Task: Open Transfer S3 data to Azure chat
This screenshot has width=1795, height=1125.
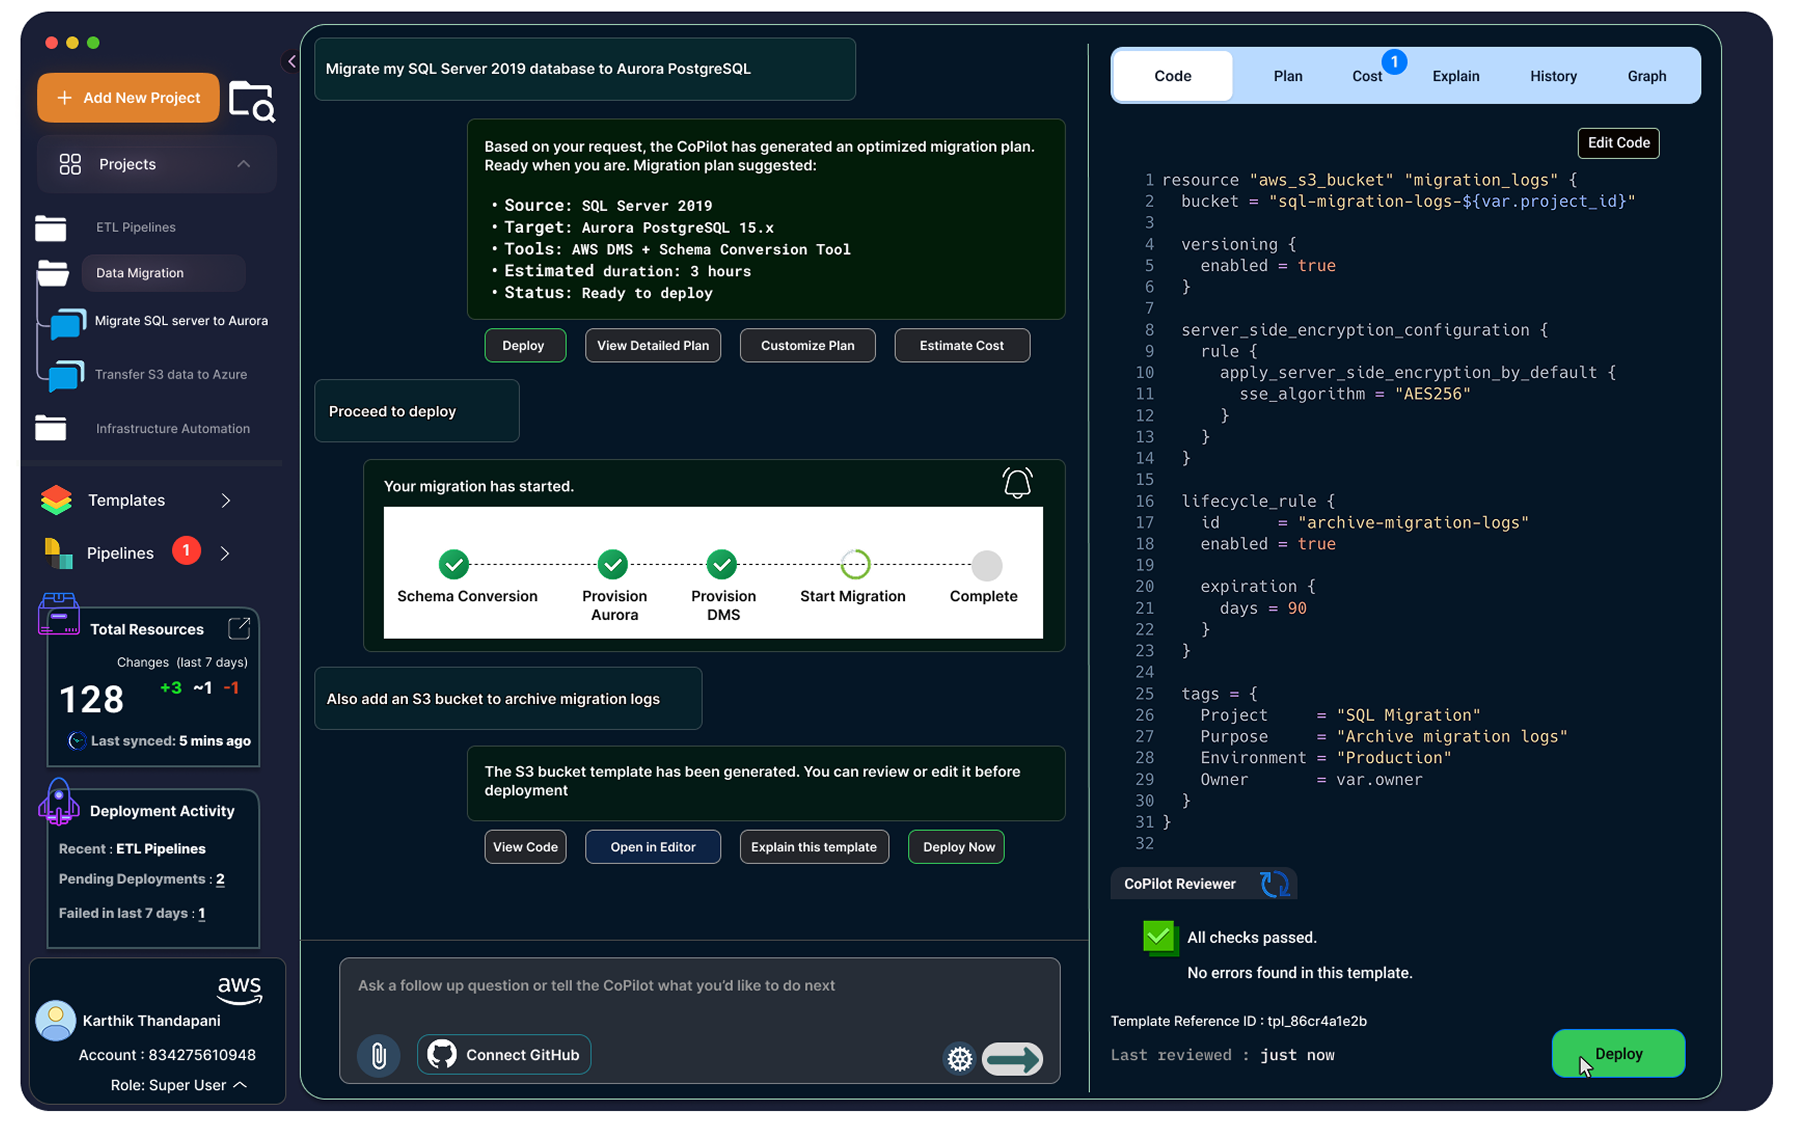Action: click(171, 374)
